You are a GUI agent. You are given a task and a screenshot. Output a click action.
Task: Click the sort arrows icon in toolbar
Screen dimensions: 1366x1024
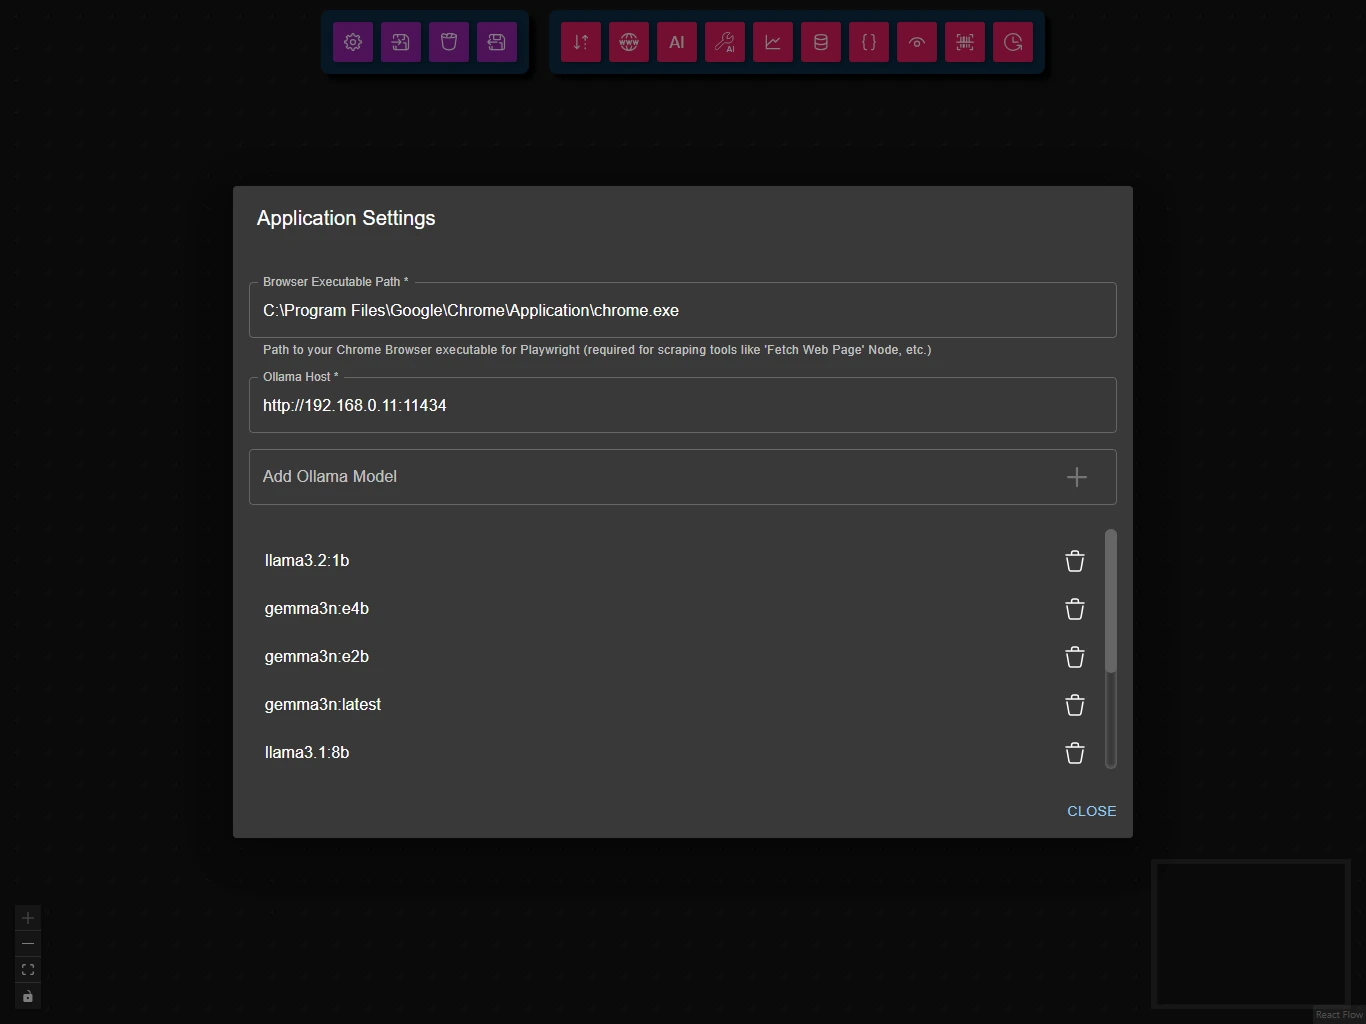tap(581, 42)
